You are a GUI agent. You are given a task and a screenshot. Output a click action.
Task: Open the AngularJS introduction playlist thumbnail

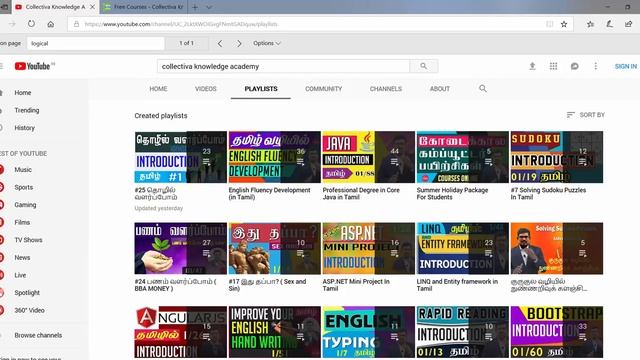(180, 332)
